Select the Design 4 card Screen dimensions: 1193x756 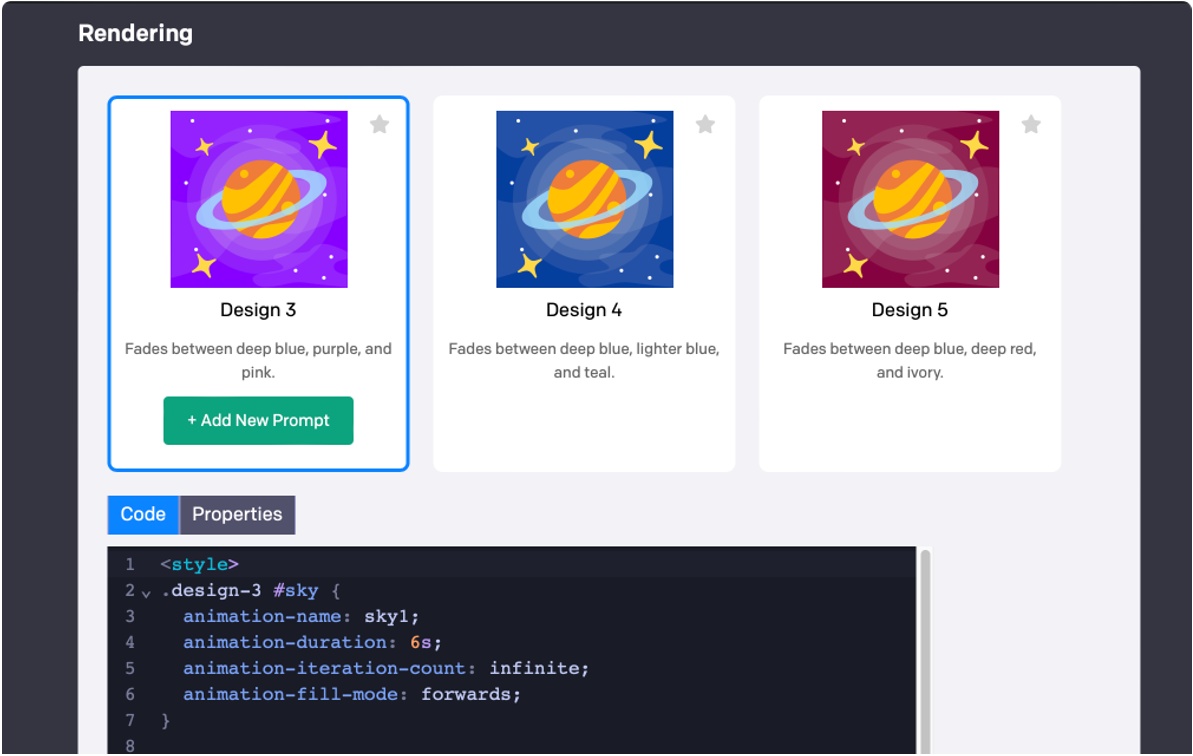click(583, 430)
